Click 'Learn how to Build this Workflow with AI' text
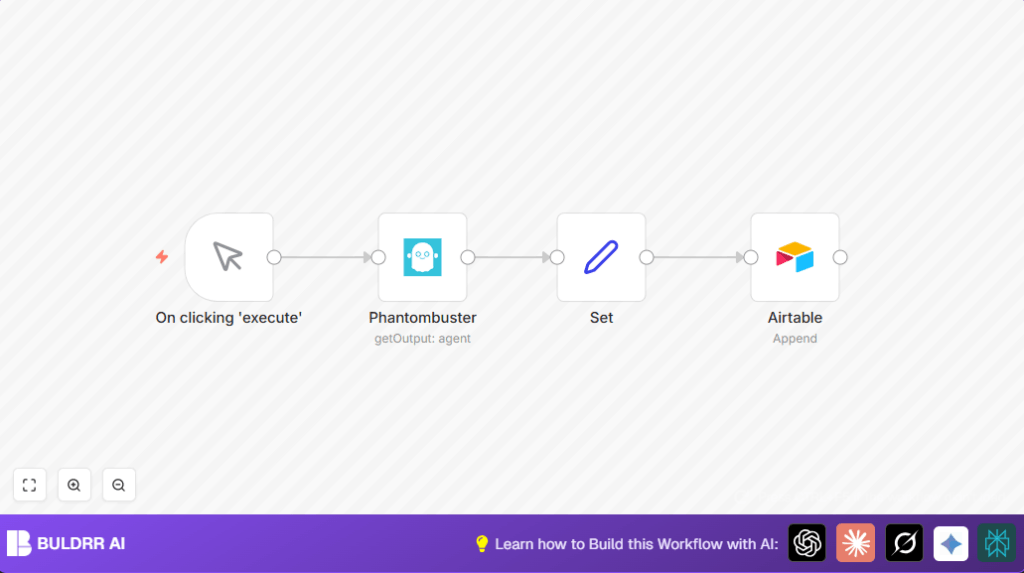 point(637,544)
